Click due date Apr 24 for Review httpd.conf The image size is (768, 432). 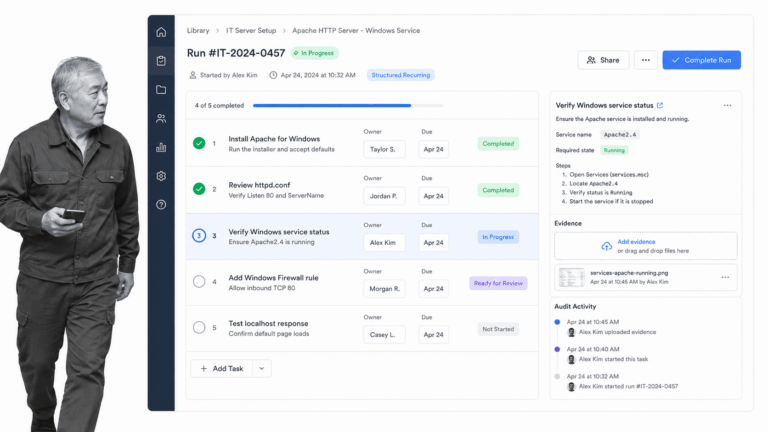click(433, 196)
